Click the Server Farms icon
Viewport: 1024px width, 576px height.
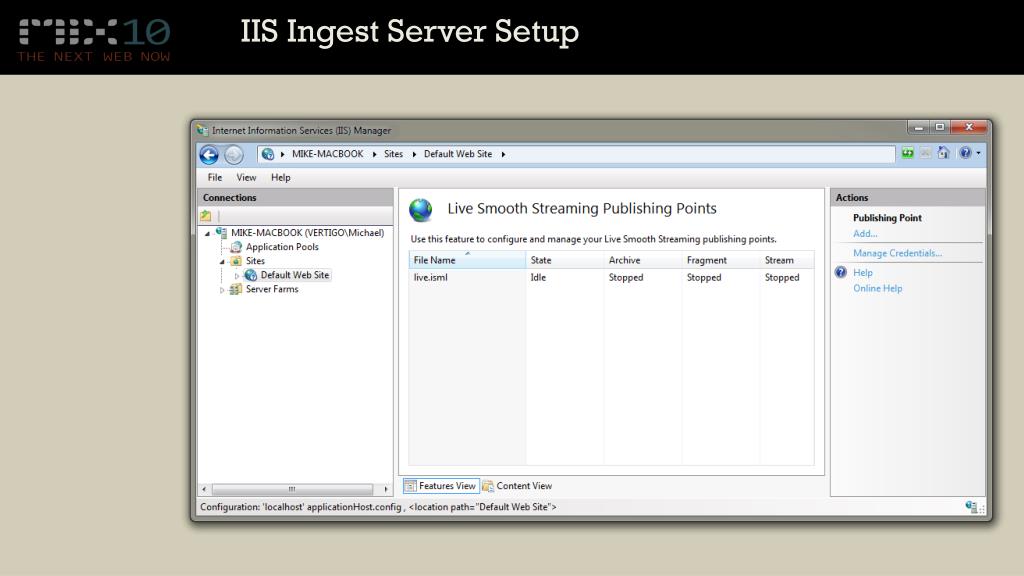tap(236, 289)
